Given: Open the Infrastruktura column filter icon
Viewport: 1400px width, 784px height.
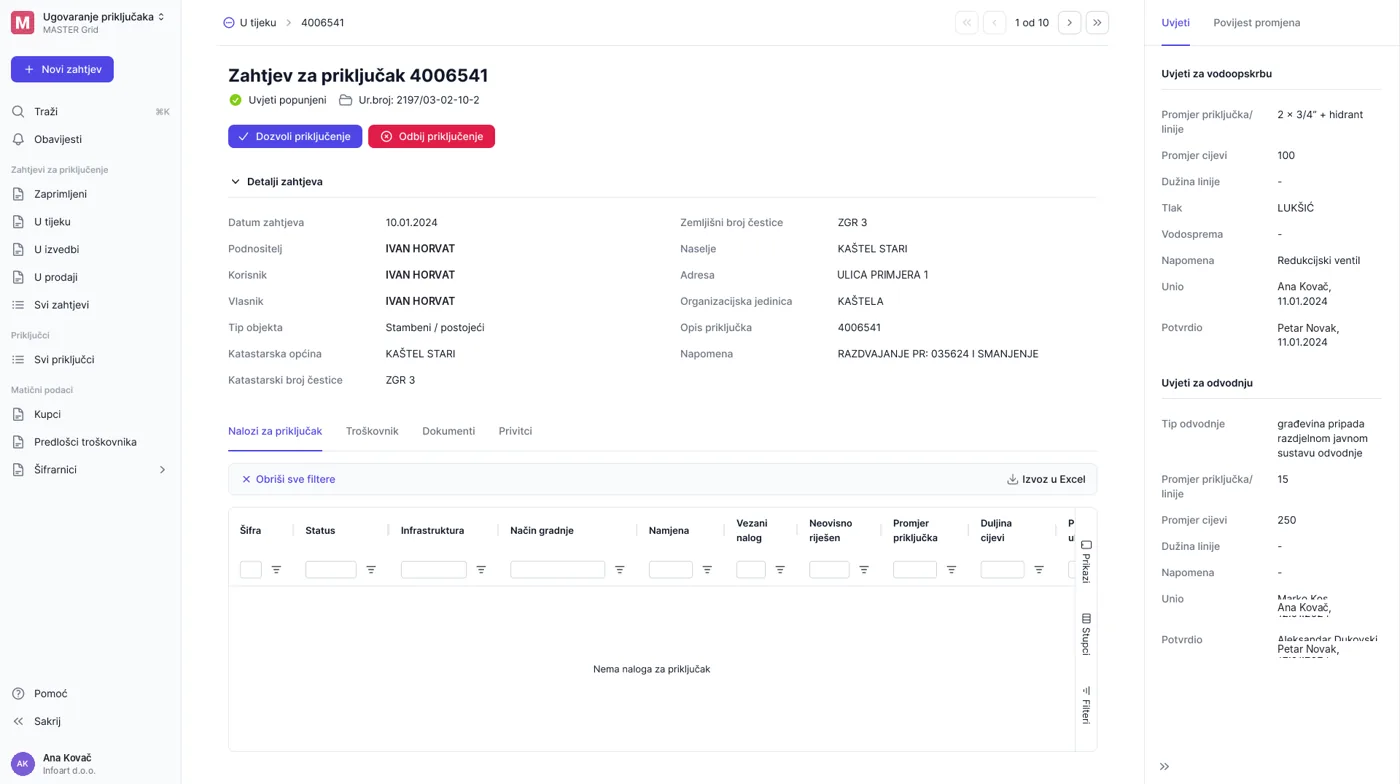Looking at the screenshot, I should pyautogui.click(x=481, y=569).
